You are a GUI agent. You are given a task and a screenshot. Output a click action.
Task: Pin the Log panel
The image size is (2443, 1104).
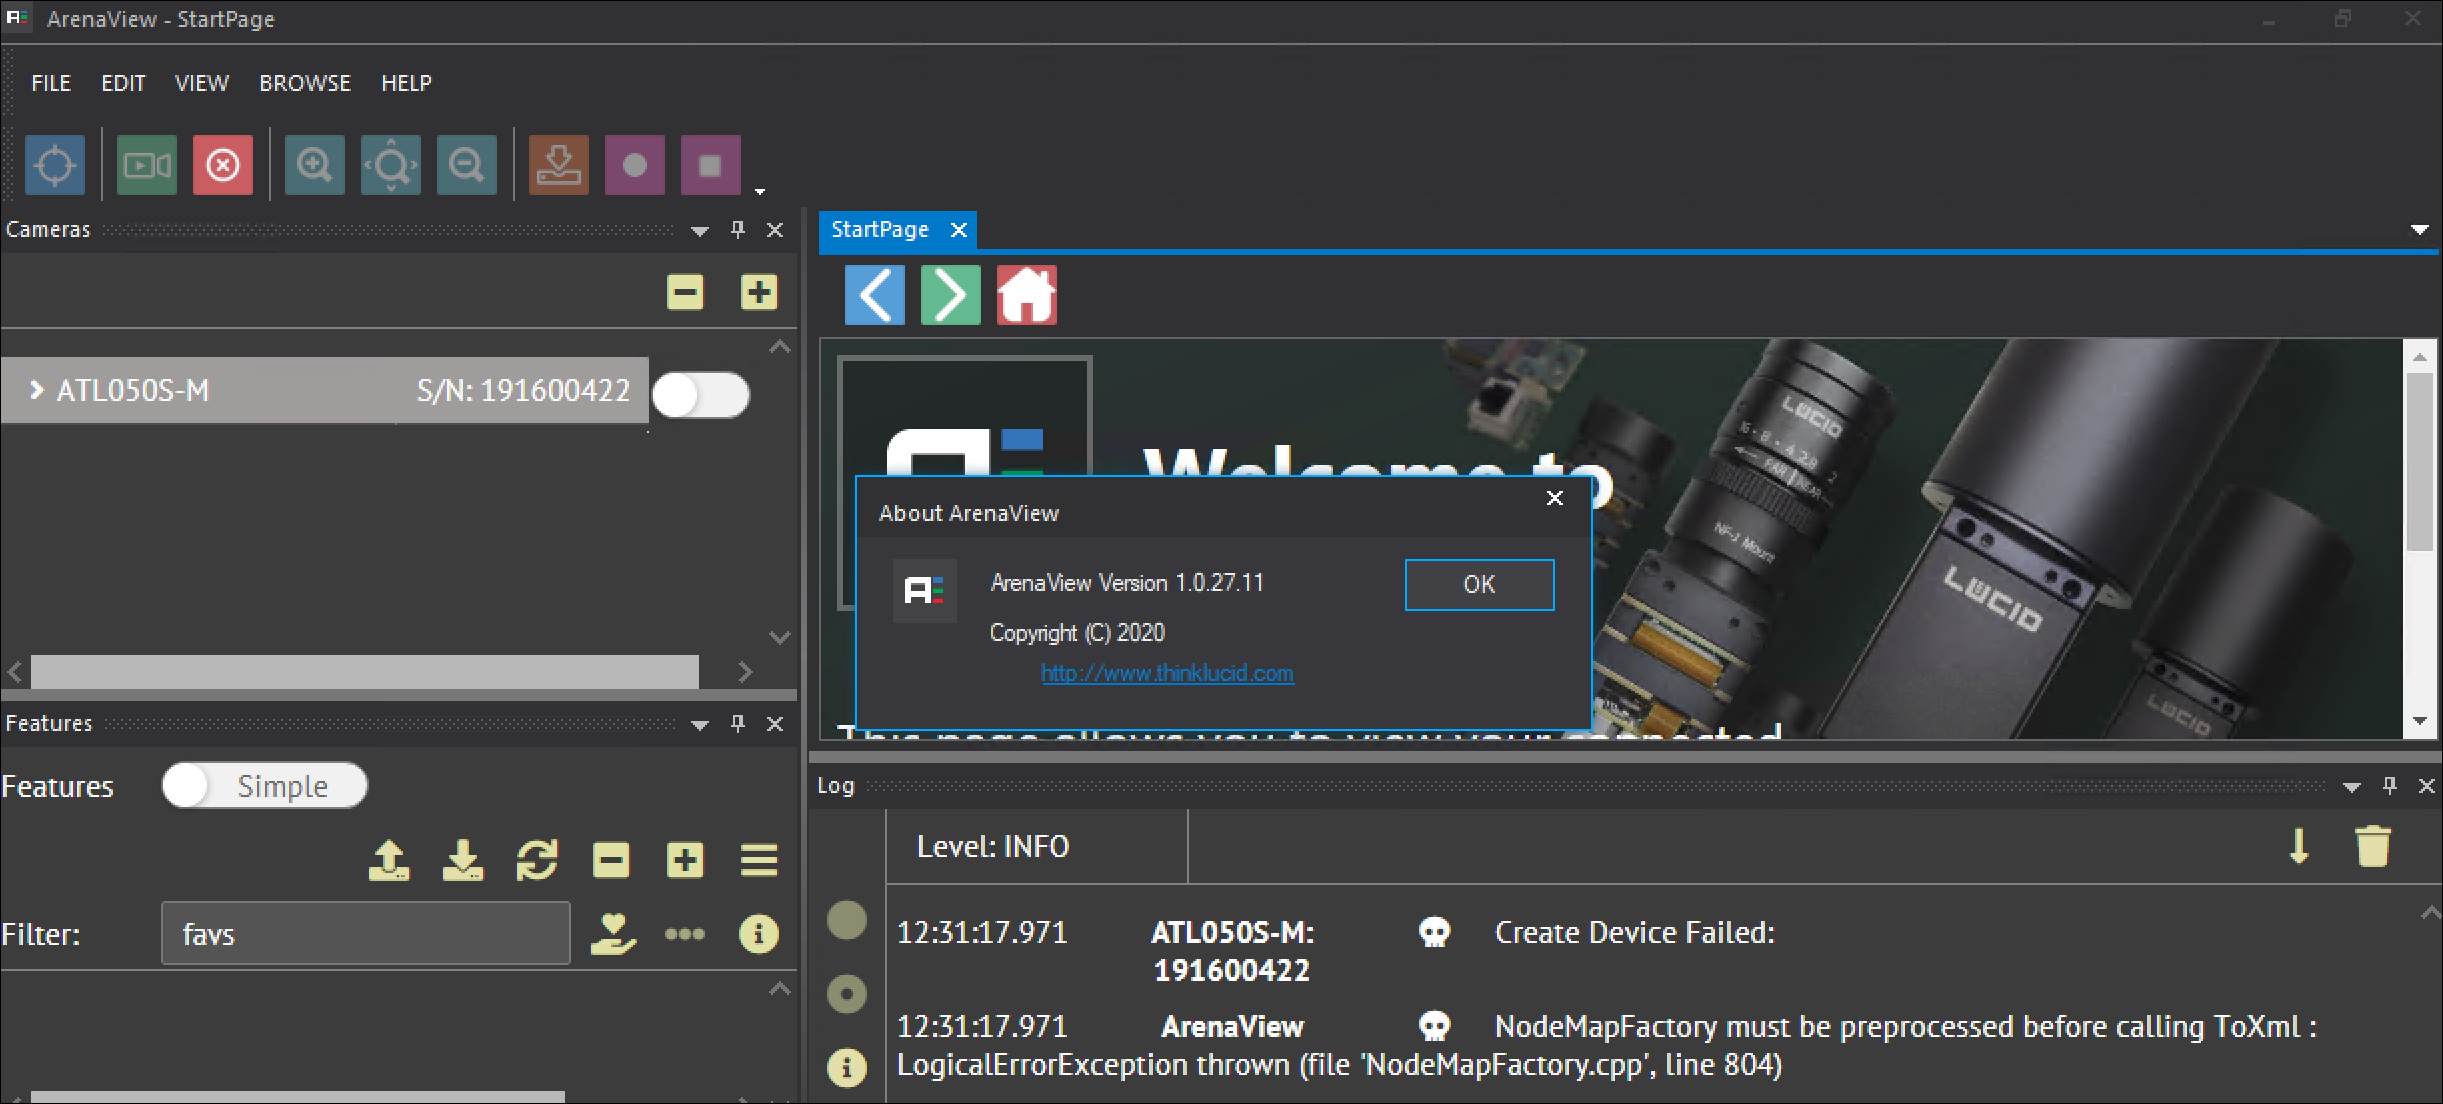click(x=2390, y=786)
